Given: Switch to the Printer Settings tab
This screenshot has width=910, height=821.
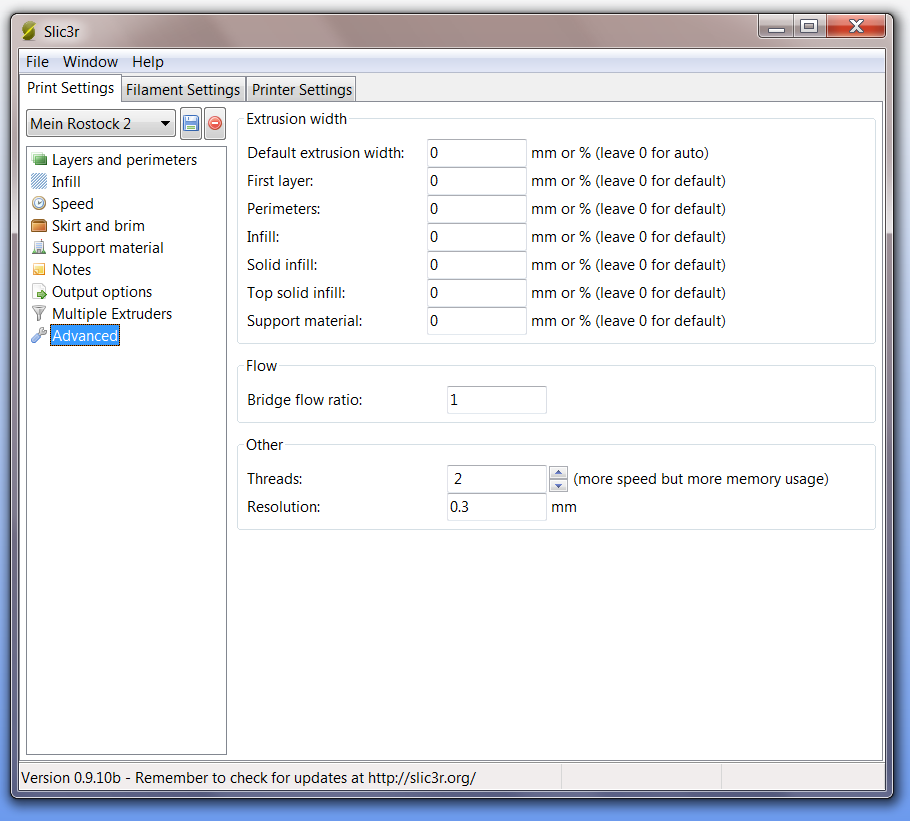Looking at the screenshot, I should coord(301,89).
